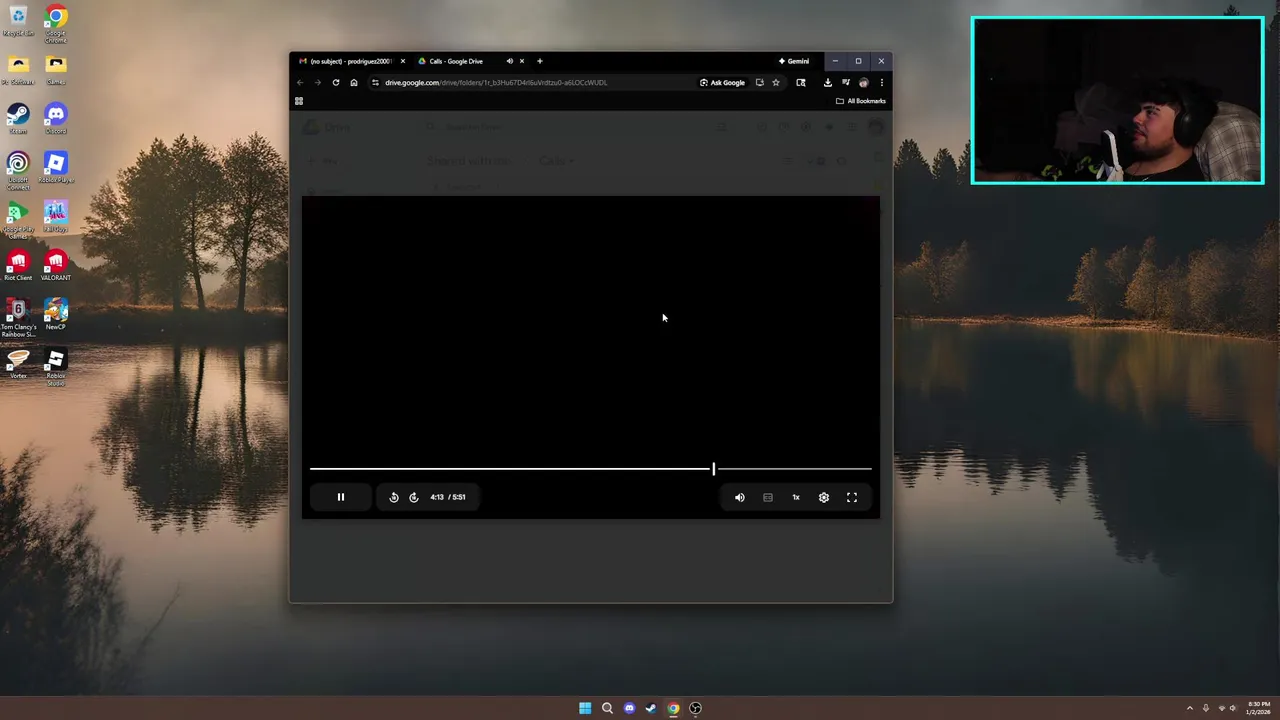
Task: Bookmark this page with star icon
Action: tap(775, 82)
